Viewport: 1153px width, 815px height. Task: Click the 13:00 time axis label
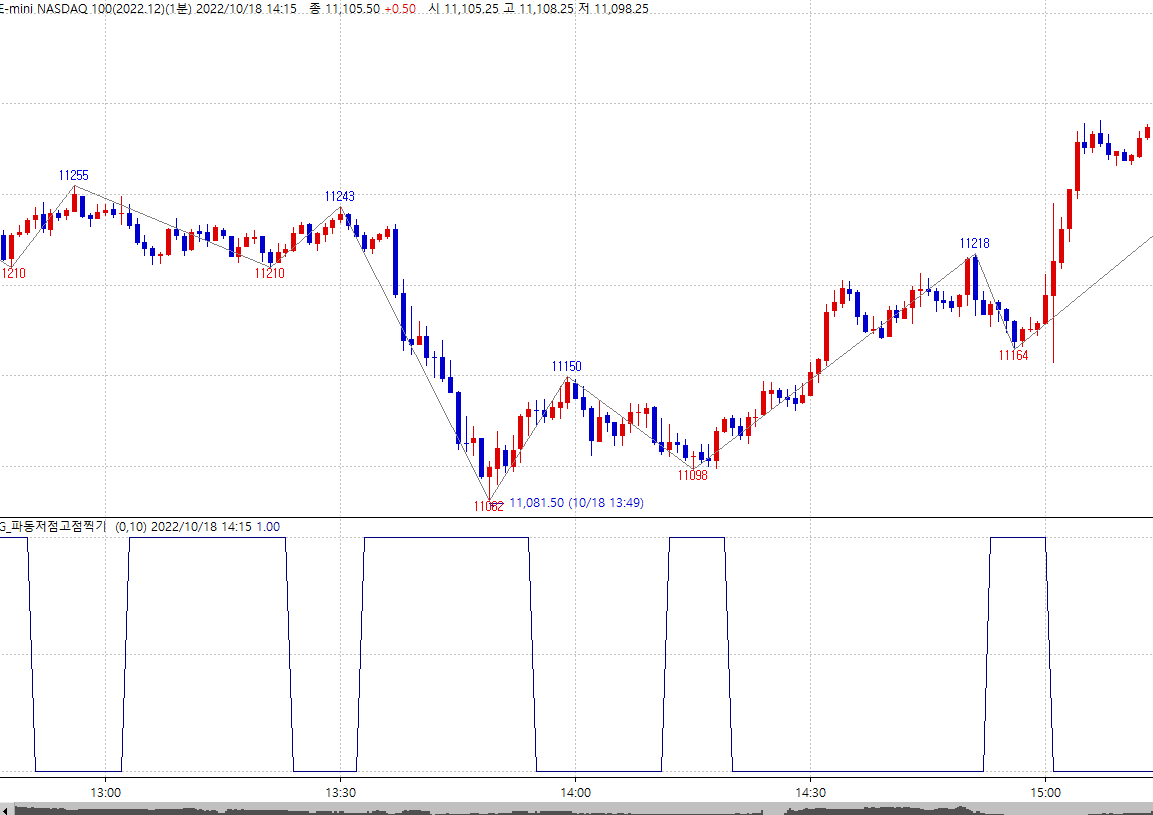(106, 791)
